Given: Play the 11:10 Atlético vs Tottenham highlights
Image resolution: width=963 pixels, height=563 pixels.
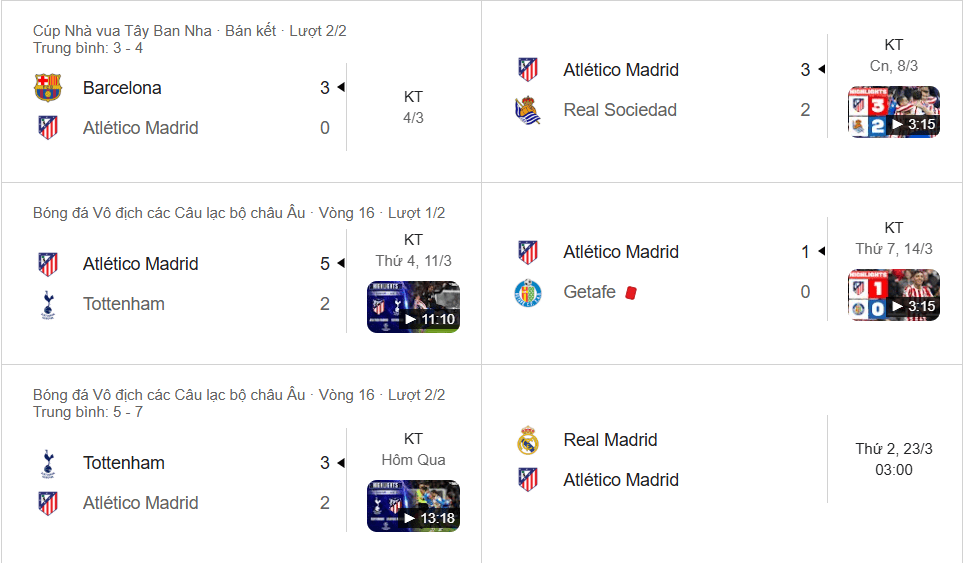Looking at the screenshot, I should [x=413, y=306].
